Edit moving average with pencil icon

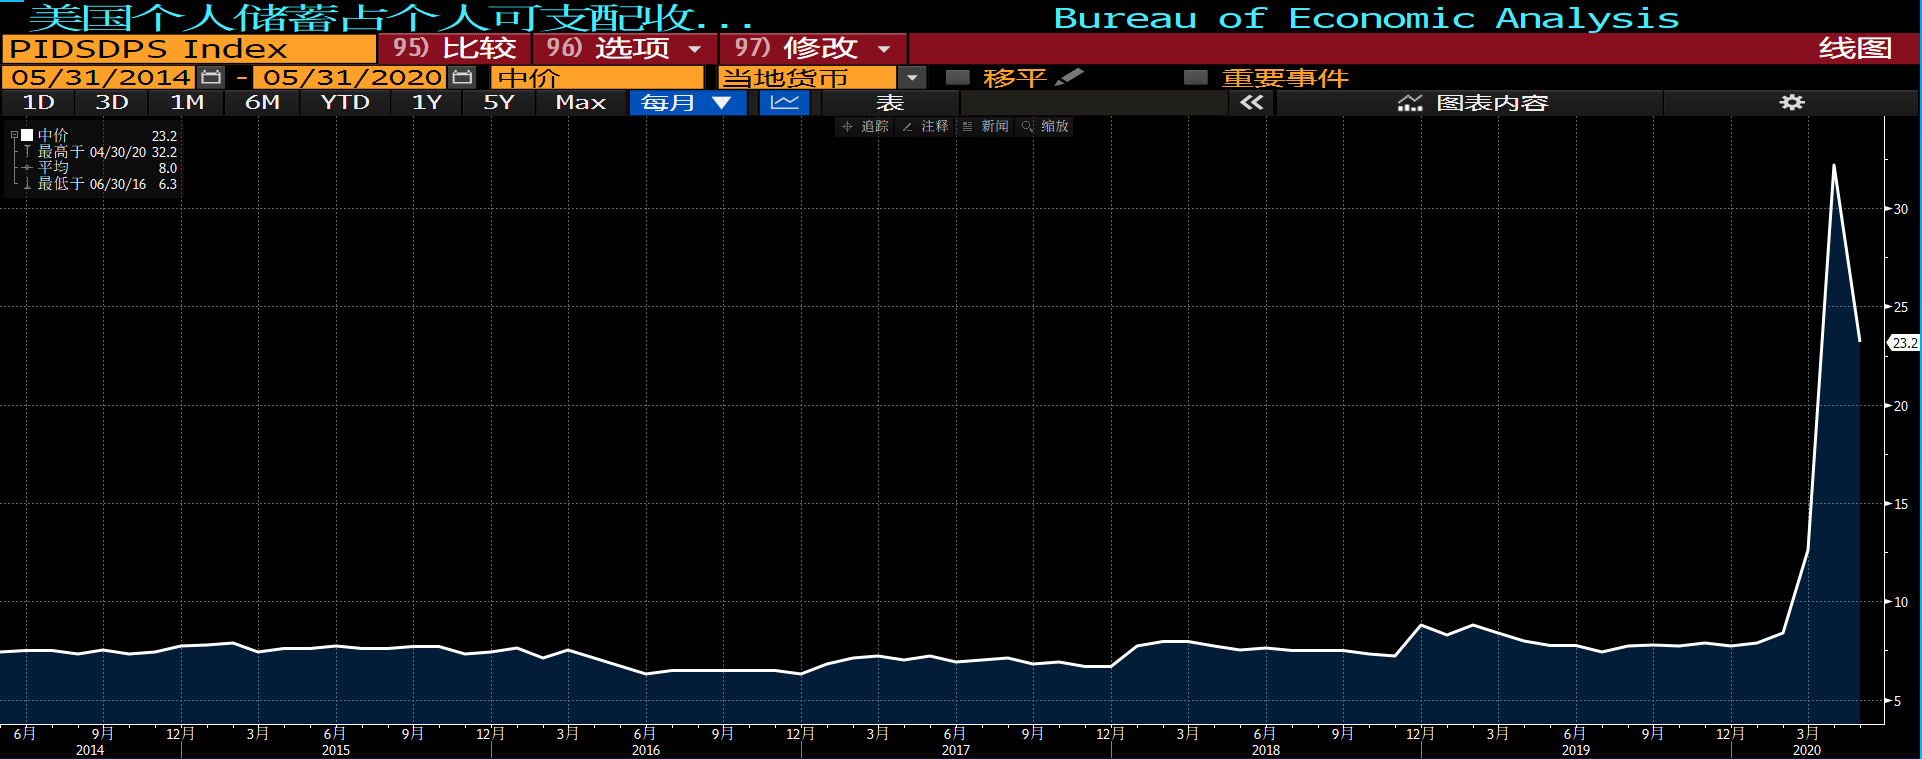pos(1069,77)
